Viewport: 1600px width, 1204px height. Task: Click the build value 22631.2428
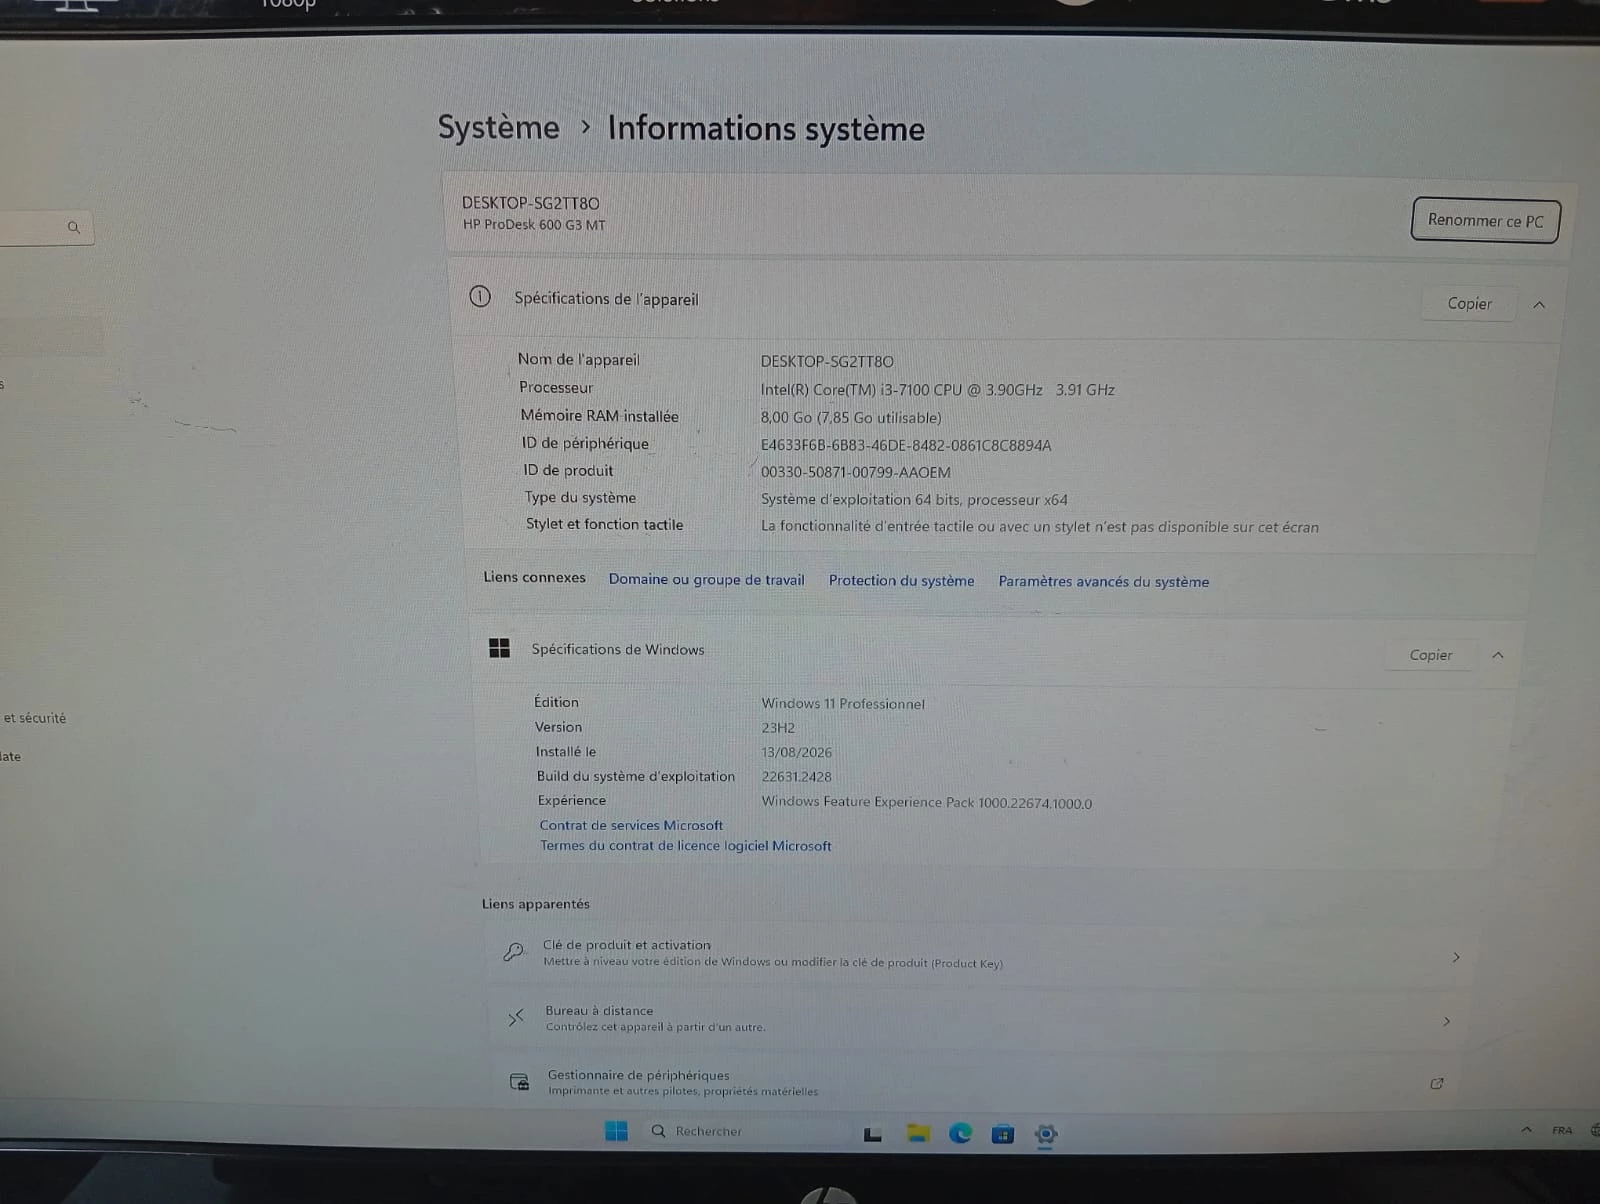[796, 777]
